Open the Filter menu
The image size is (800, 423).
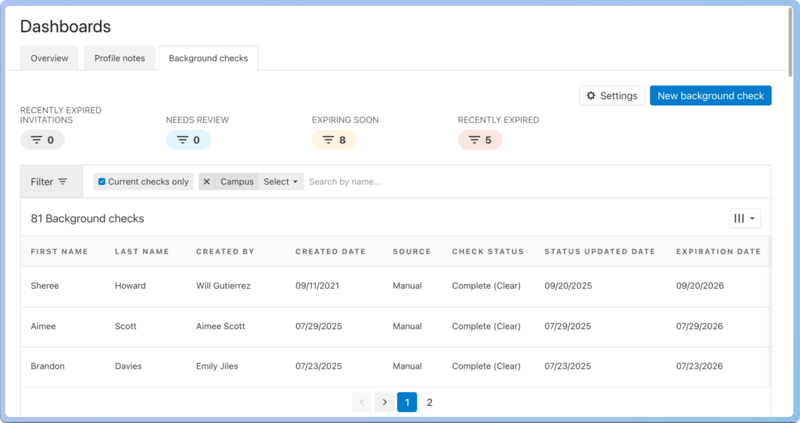tap(52, 182)
